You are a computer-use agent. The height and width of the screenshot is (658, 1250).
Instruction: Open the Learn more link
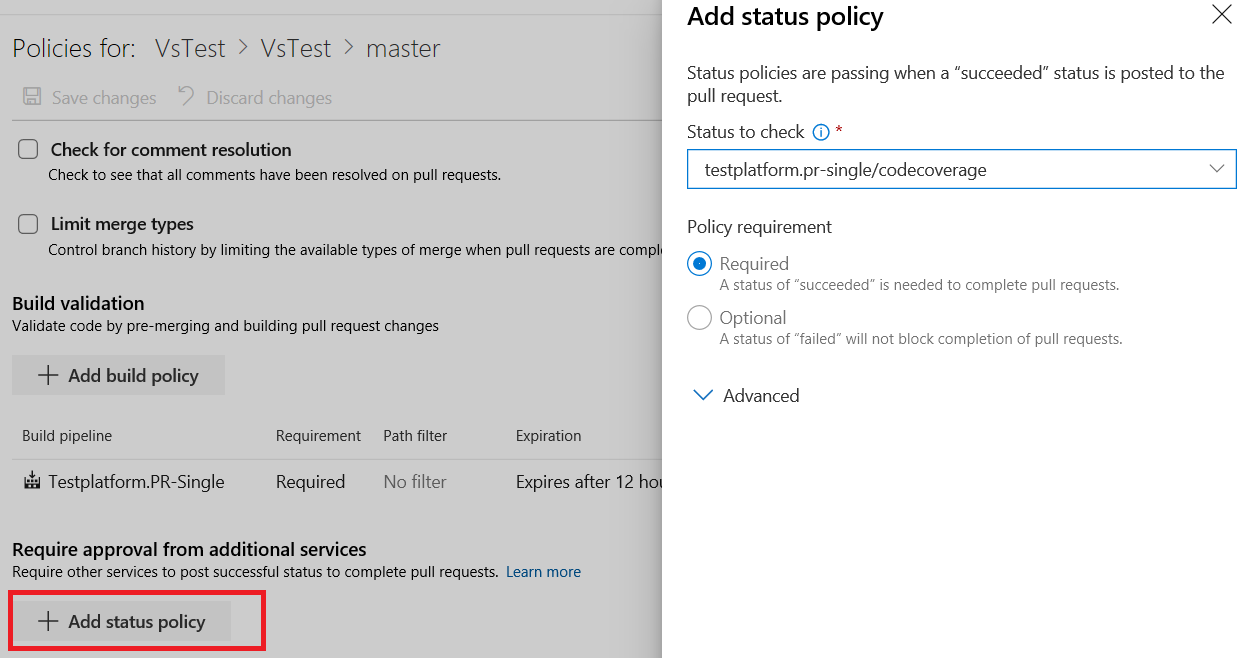pos(543,571)
